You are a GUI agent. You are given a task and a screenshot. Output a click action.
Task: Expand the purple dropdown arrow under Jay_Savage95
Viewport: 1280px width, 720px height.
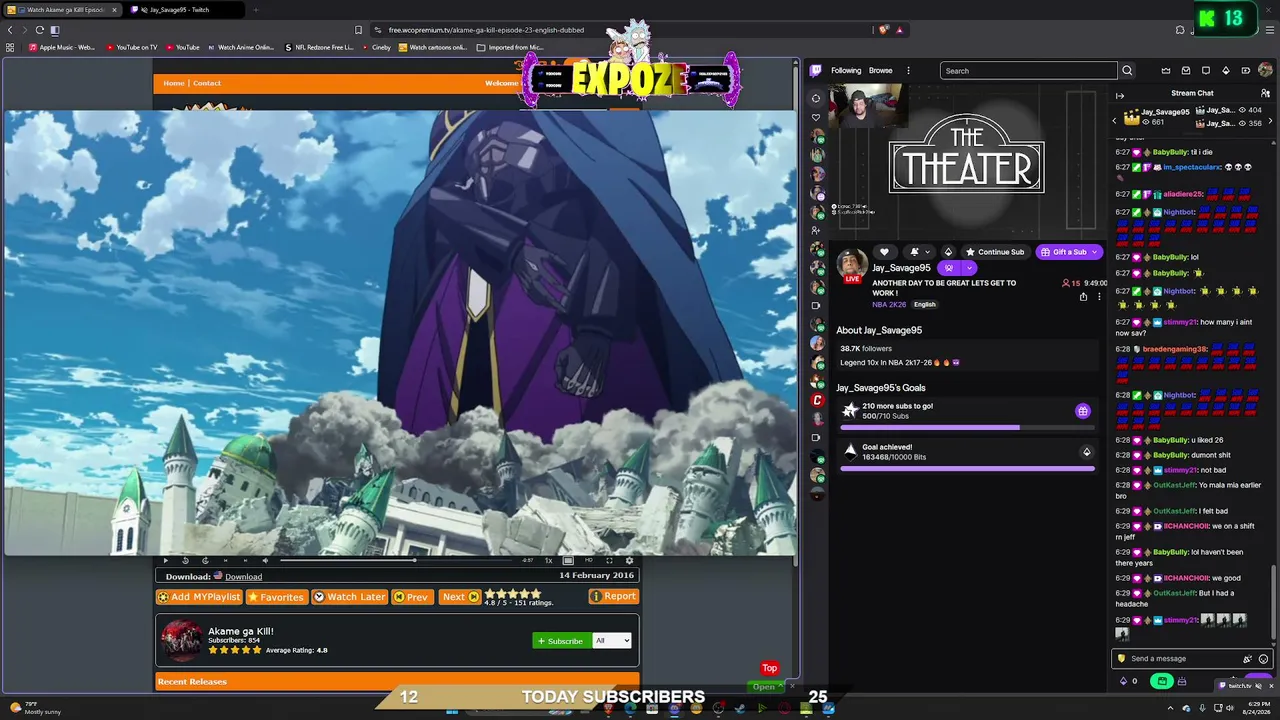pyautogui.click(x=969, y=268)
